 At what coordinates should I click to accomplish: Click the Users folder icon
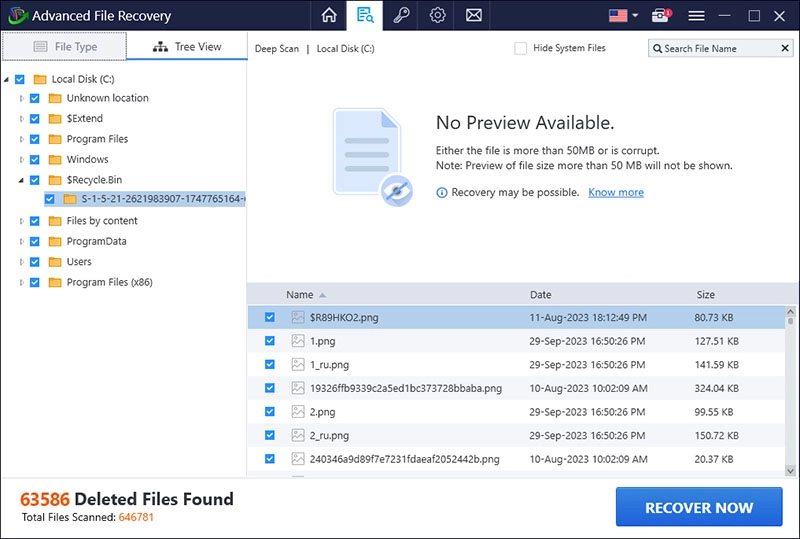[55, 262]
